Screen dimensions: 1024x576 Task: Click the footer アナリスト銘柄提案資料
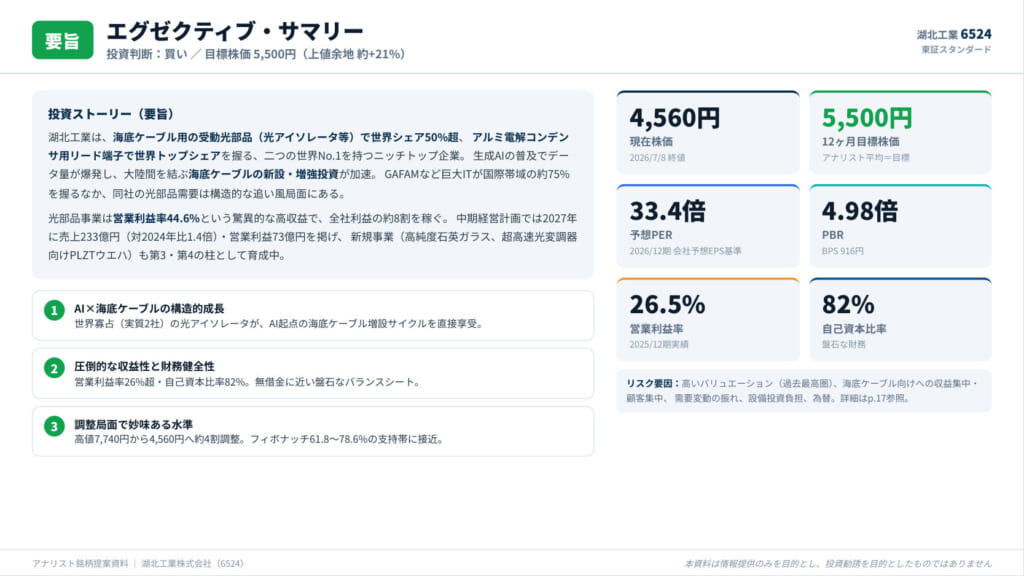pos(80,563)
